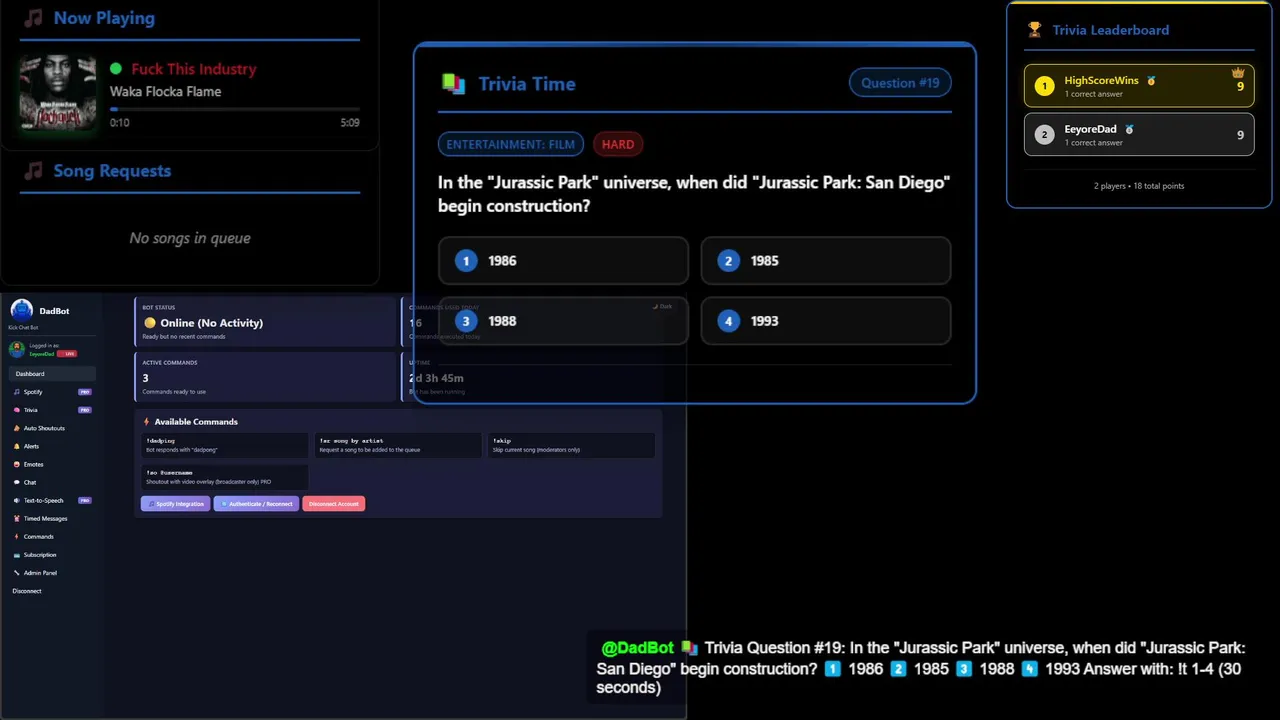1280x720 pixels.
Task: Open Trivia in DadBot sidebar
Action: point(52,410)
